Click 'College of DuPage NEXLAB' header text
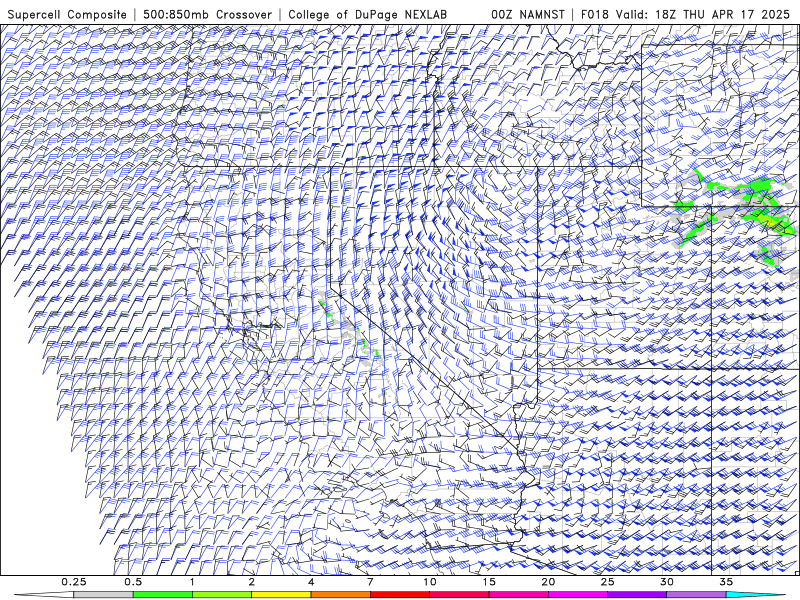The width and height of the screenshot is (800, 600). tap(367, 14)
